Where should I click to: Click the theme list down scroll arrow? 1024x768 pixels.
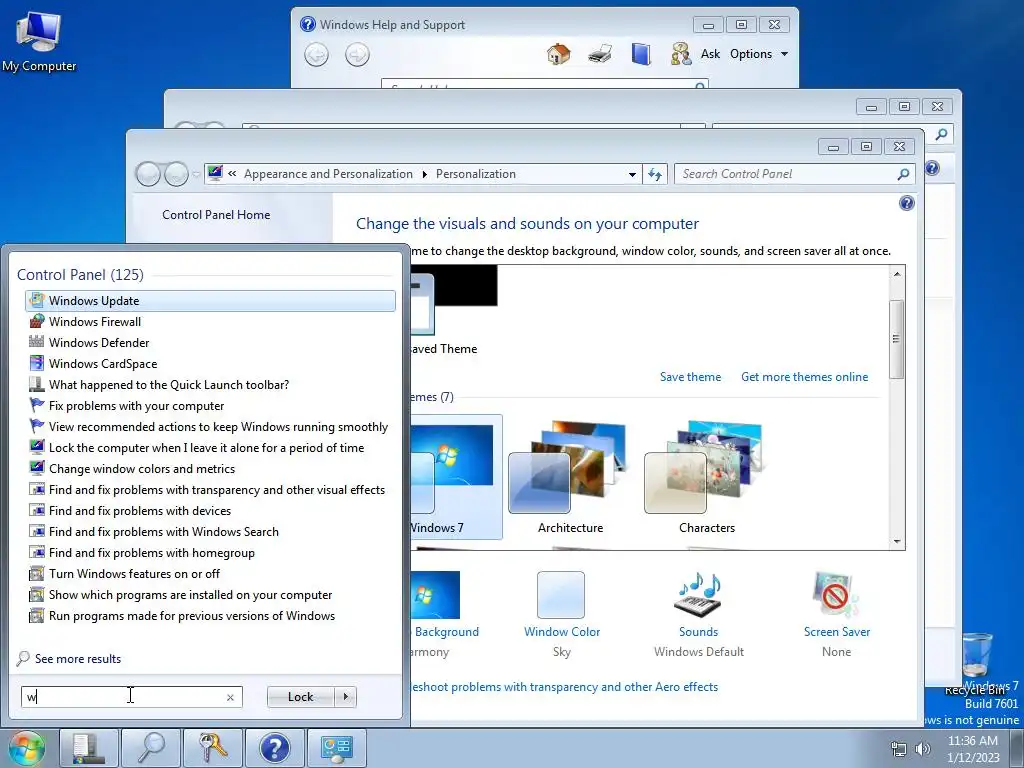click(x=897, y=541)
